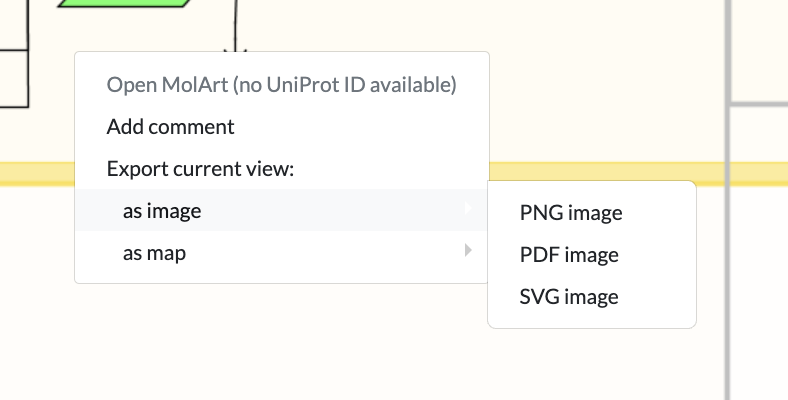Select the as map export option
The height and width of the screenshot is (400, 788).
[154, 253]
